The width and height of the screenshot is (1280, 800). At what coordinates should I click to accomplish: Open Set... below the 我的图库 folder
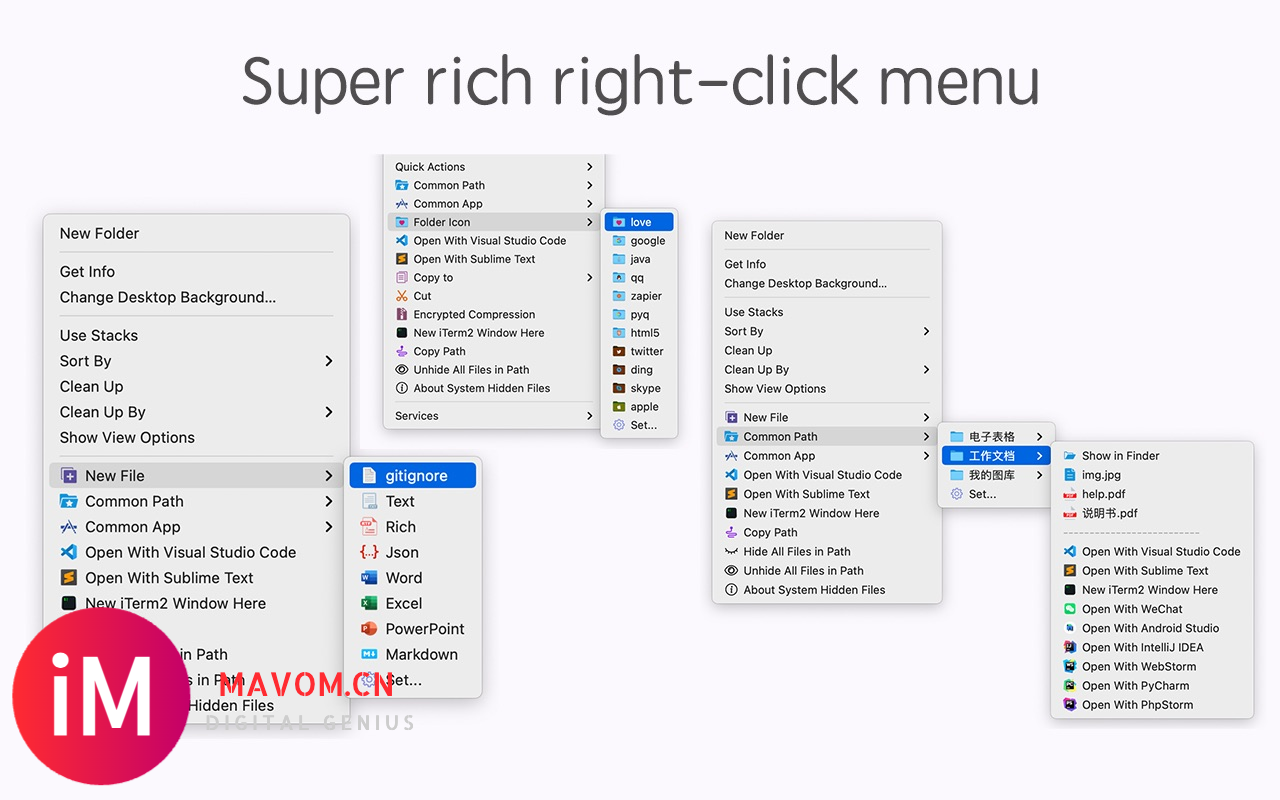(x=996, y=494)
